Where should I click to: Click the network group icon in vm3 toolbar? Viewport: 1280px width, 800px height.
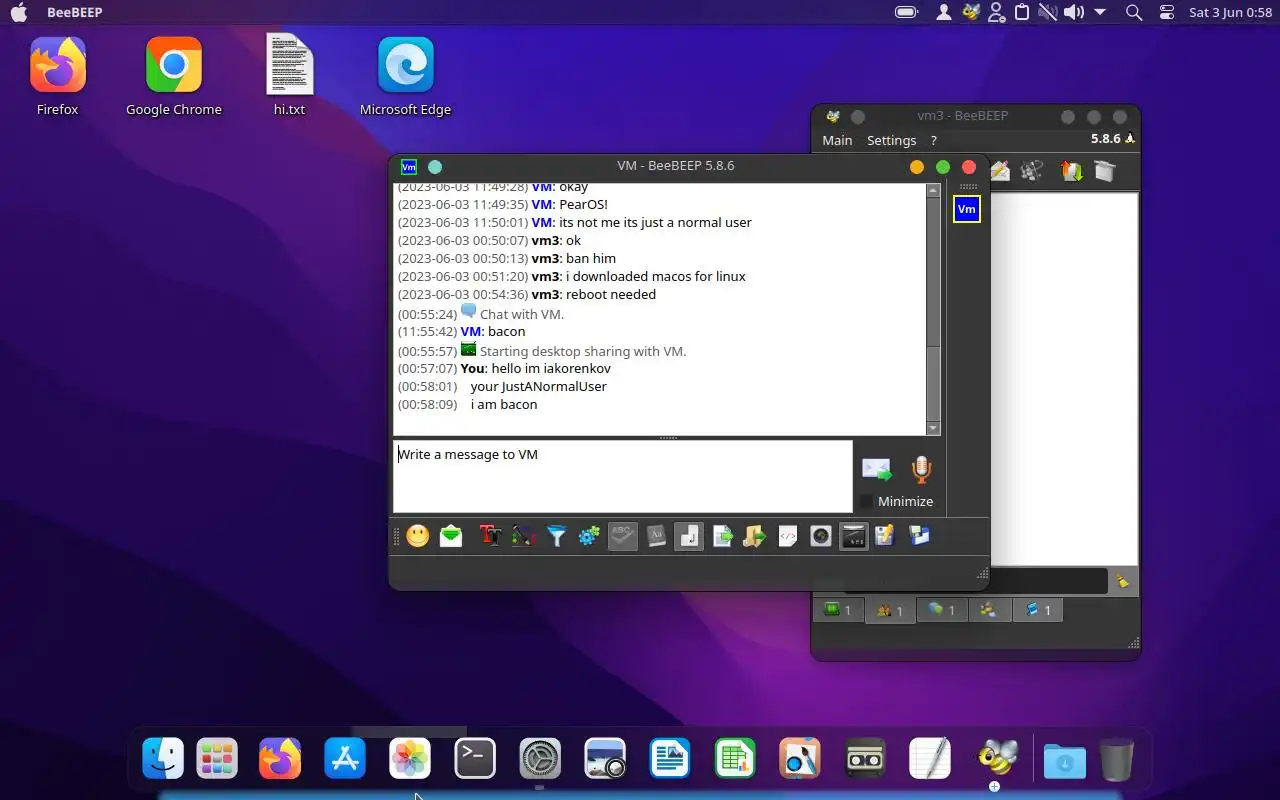click(1032, 171)
